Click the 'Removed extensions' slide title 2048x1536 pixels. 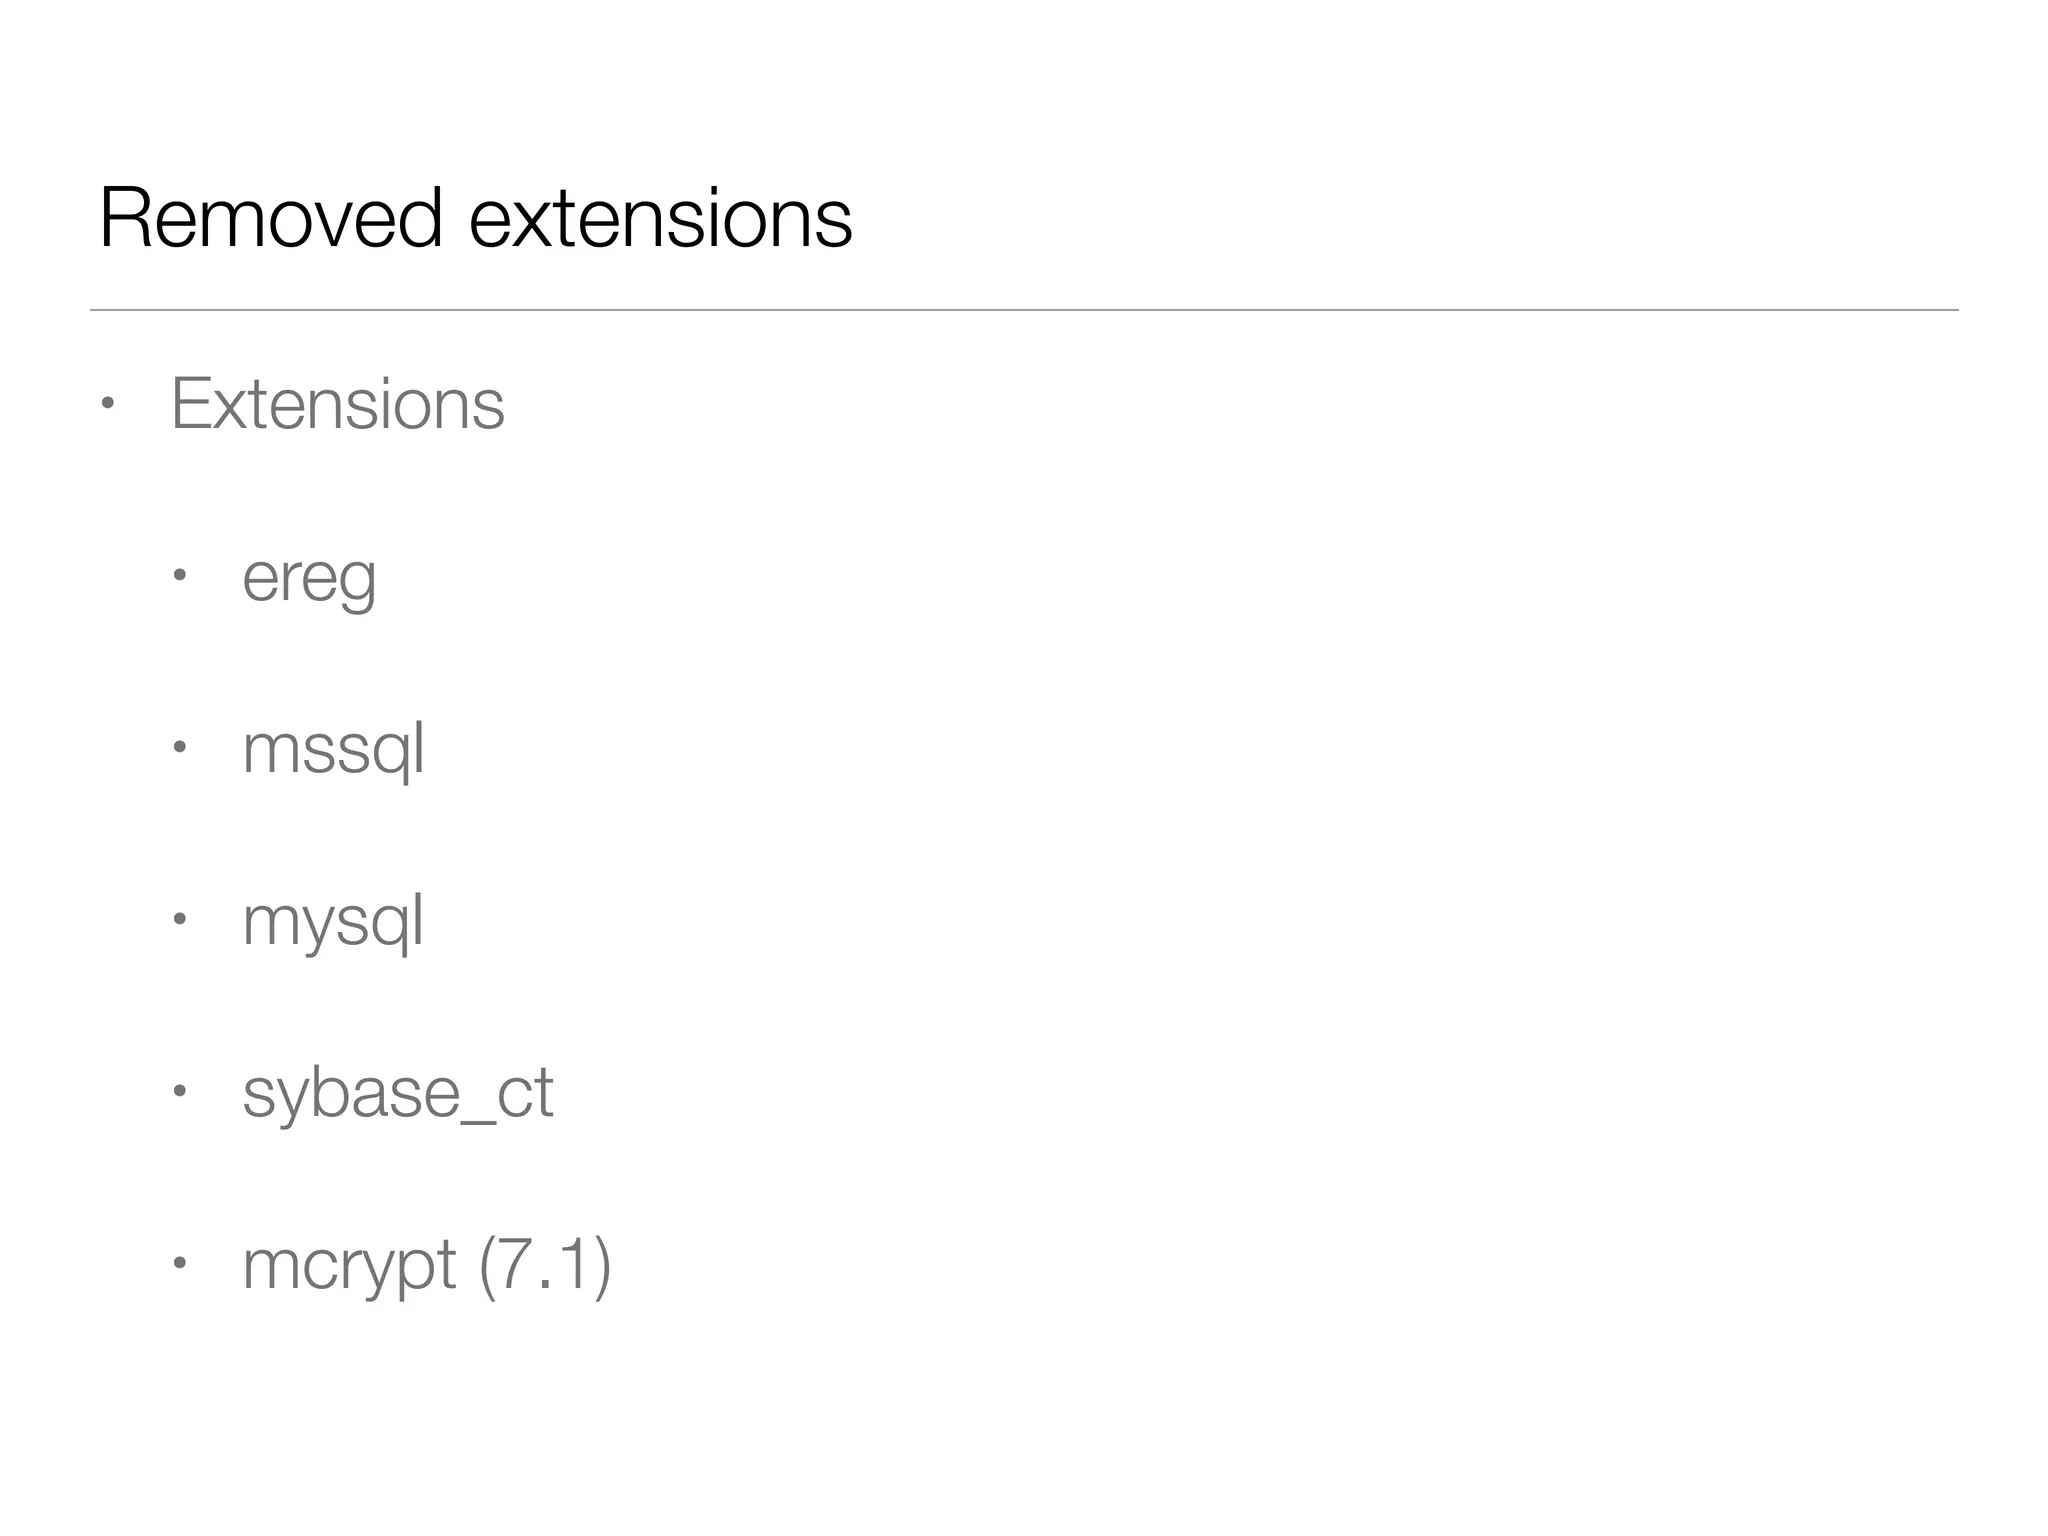pyautogui.click(x=476, y=218)
